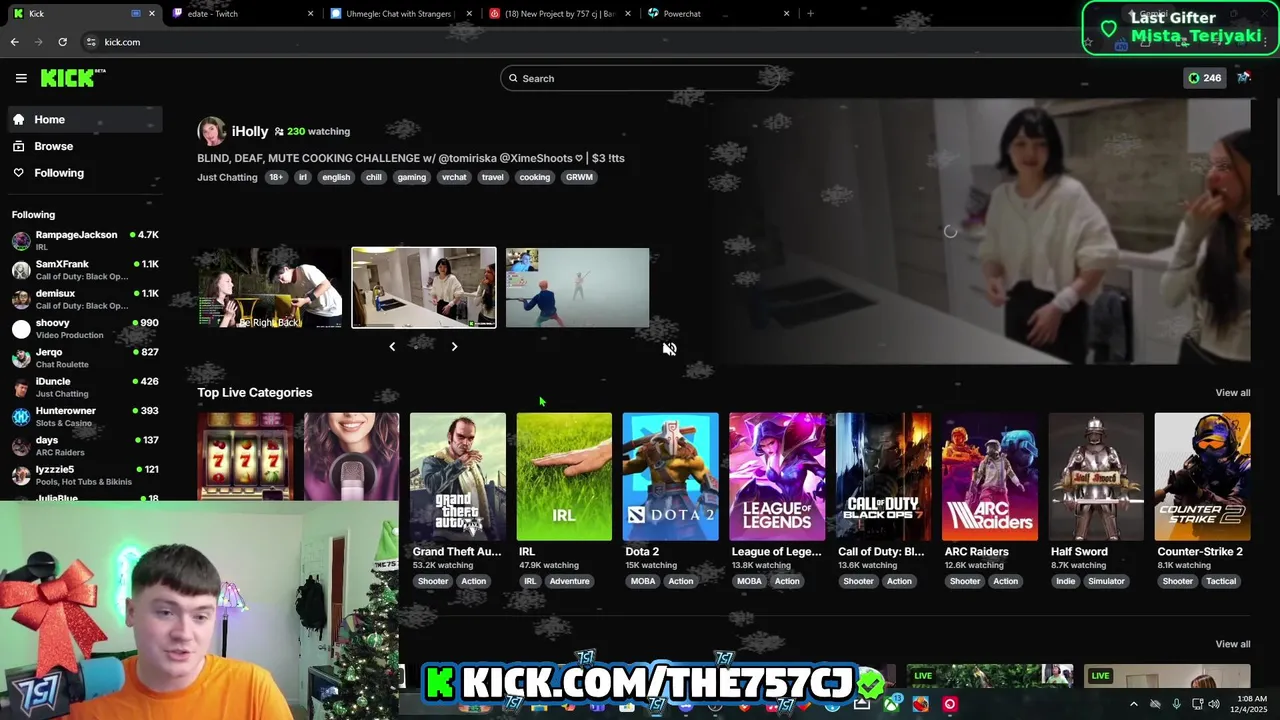
Task: Open the user avatar at the top right
Action: coord(1244,78)
